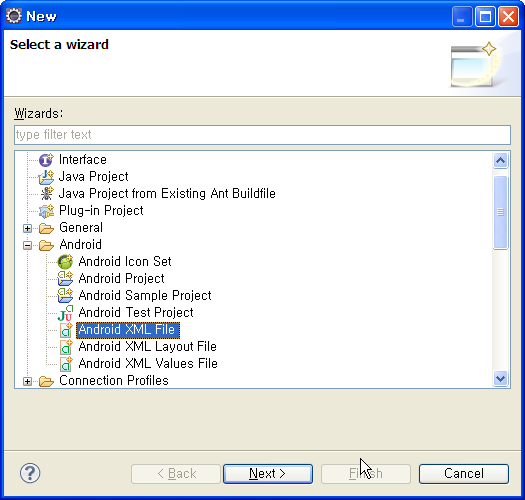Select the Connection Profiles label
The width and height of the screenshot is (525, 500).
[x=114, y=381]
